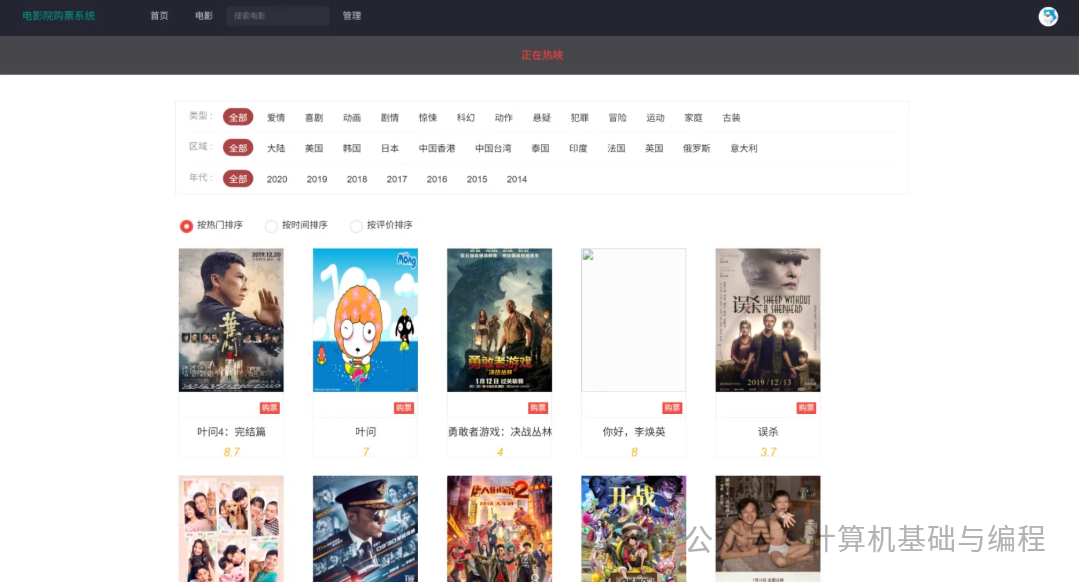Filter by genre 冒险
Viewport: 1079px width, 582px height.
617,118
